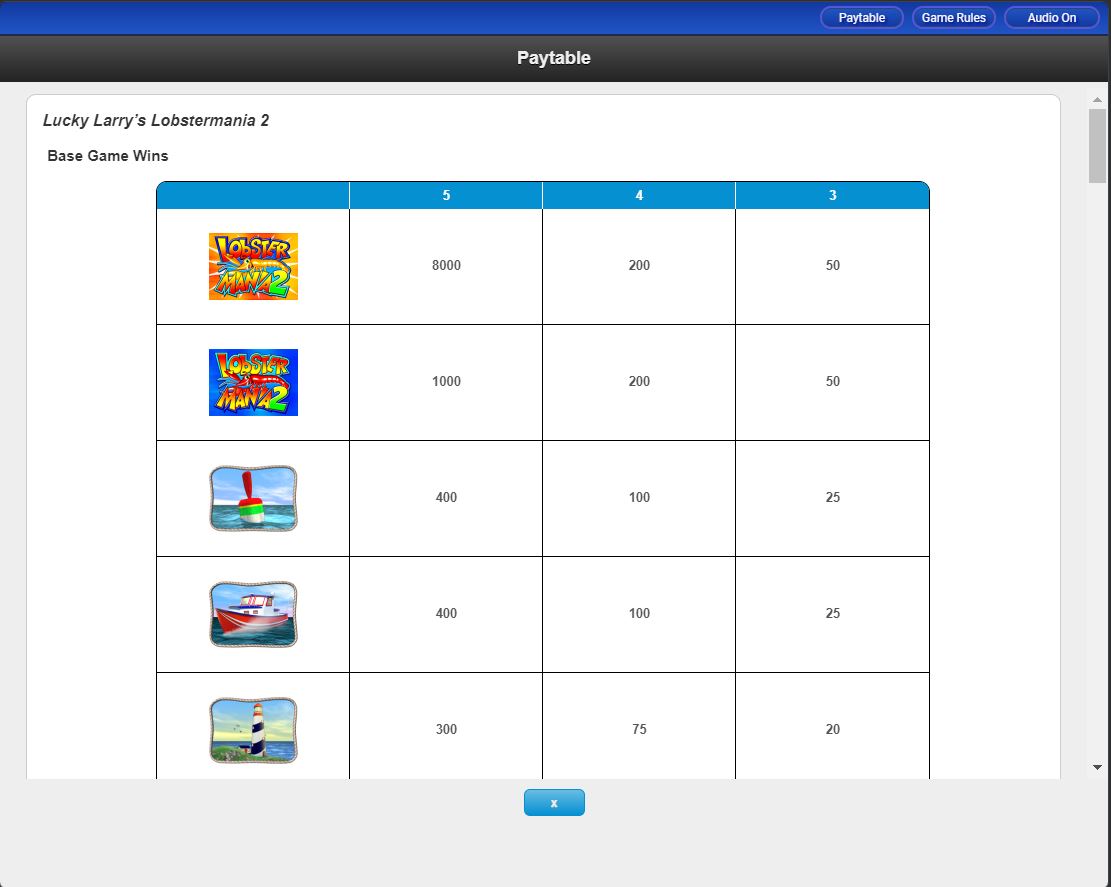Click the vertical scrollbar thumb
1111x887 pixels.
coord(1097,146)
